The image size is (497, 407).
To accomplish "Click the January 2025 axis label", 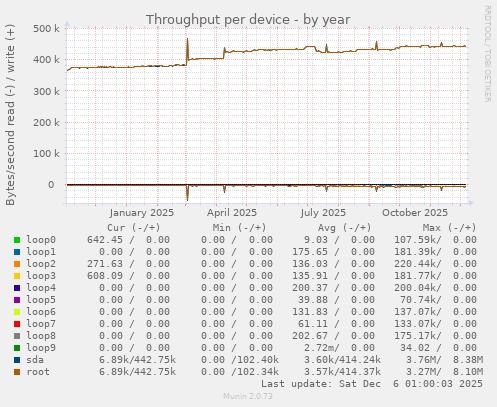I will [x=142, y=213].
